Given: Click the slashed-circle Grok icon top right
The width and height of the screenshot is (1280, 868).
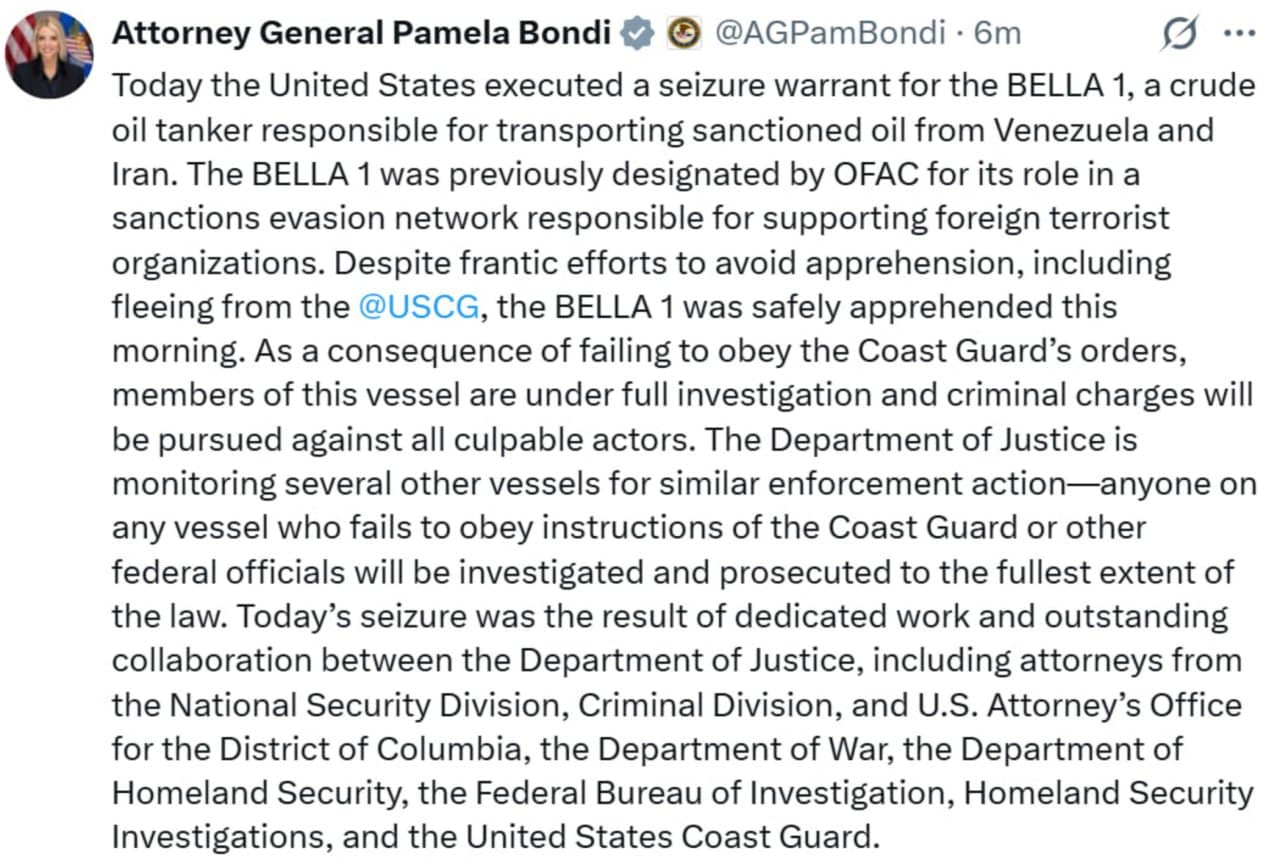Looking at the screenshot, I should pyautogui.click(x=1180, y=32).
